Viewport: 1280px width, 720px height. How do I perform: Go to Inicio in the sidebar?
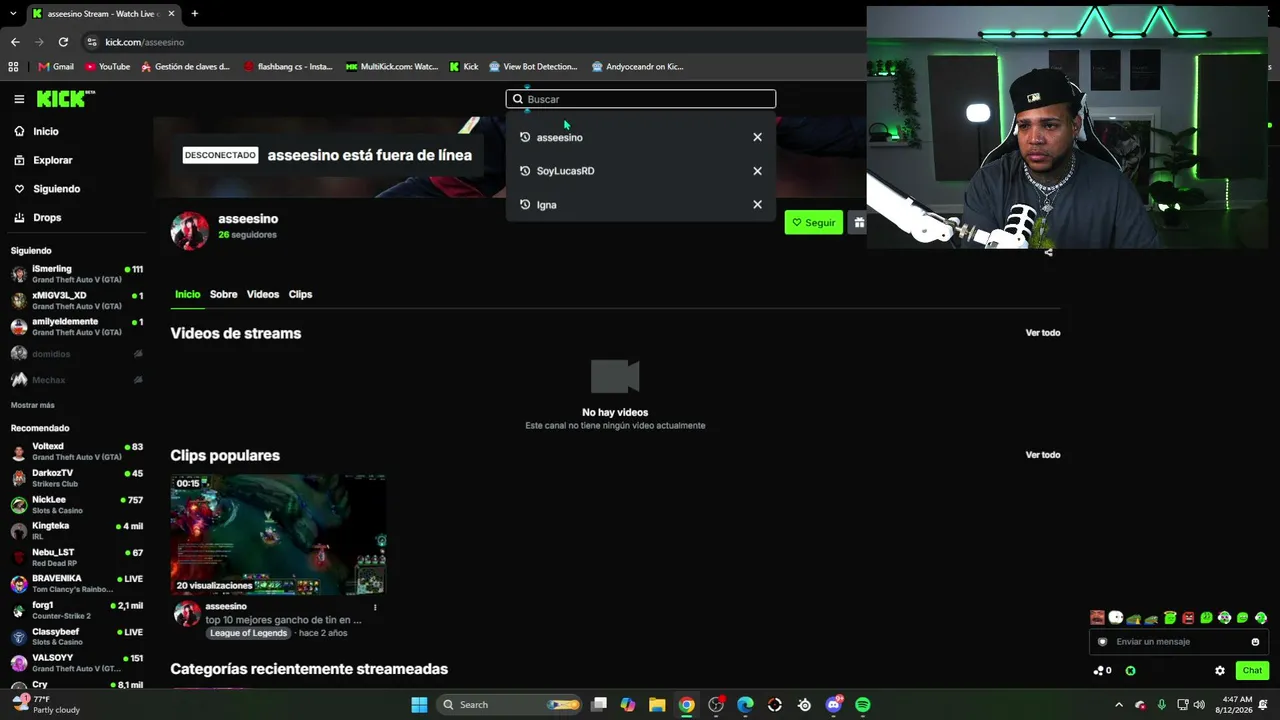(36, 131)
